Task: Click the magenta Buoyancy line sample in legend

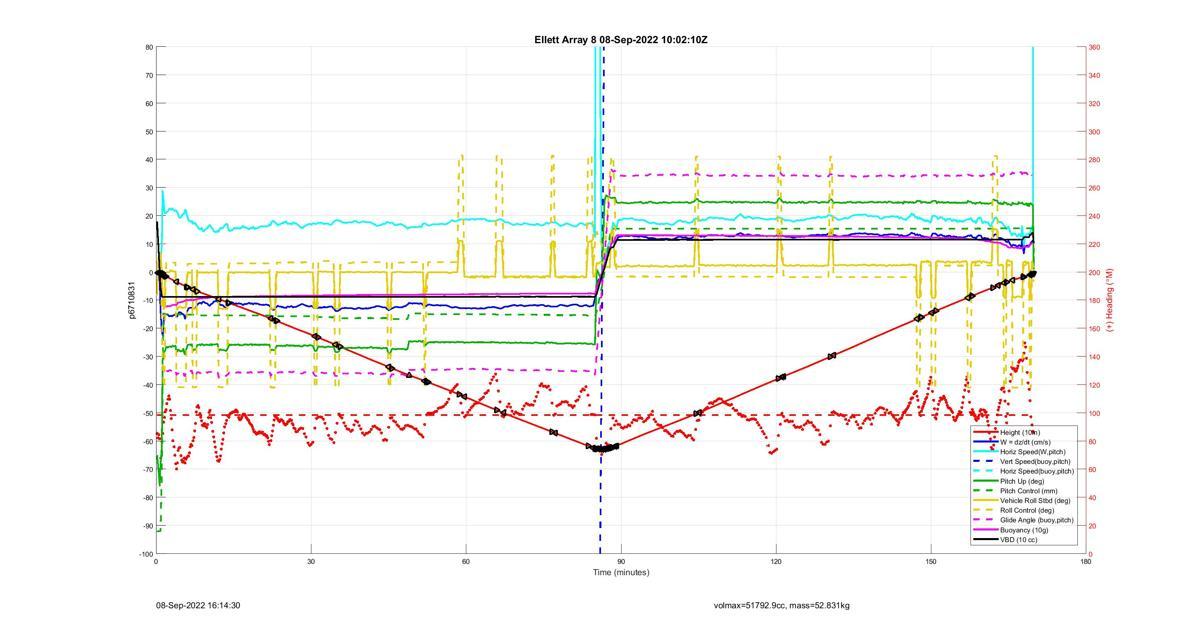Action: (x=985, y=530)
